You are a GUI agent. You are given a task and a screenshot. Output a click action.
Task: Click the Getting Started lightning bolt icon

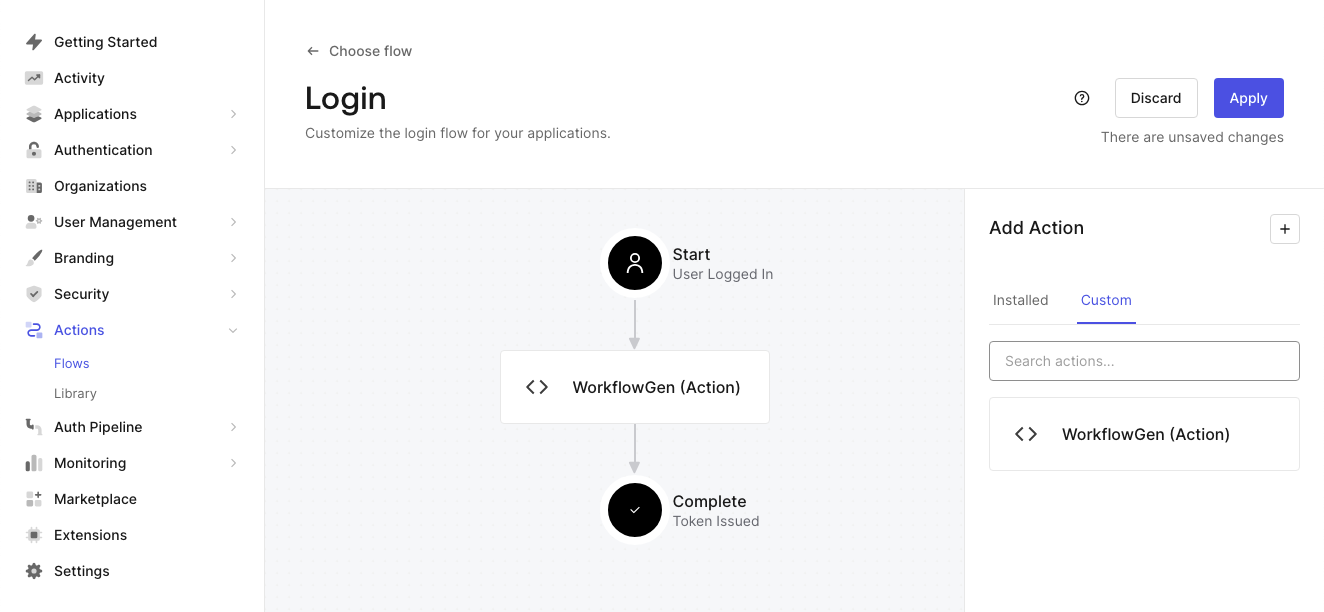(x=34, y=42)
